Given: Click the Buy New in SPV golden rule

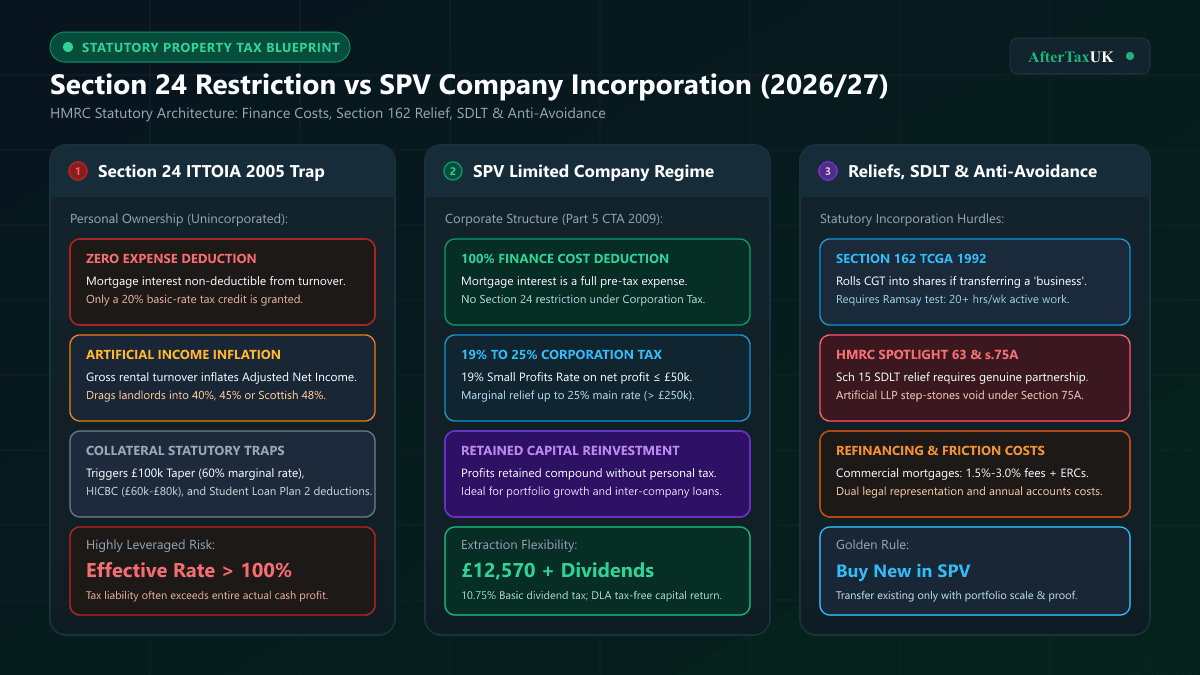Looking at the screenshot, I should tap(903, 571).
